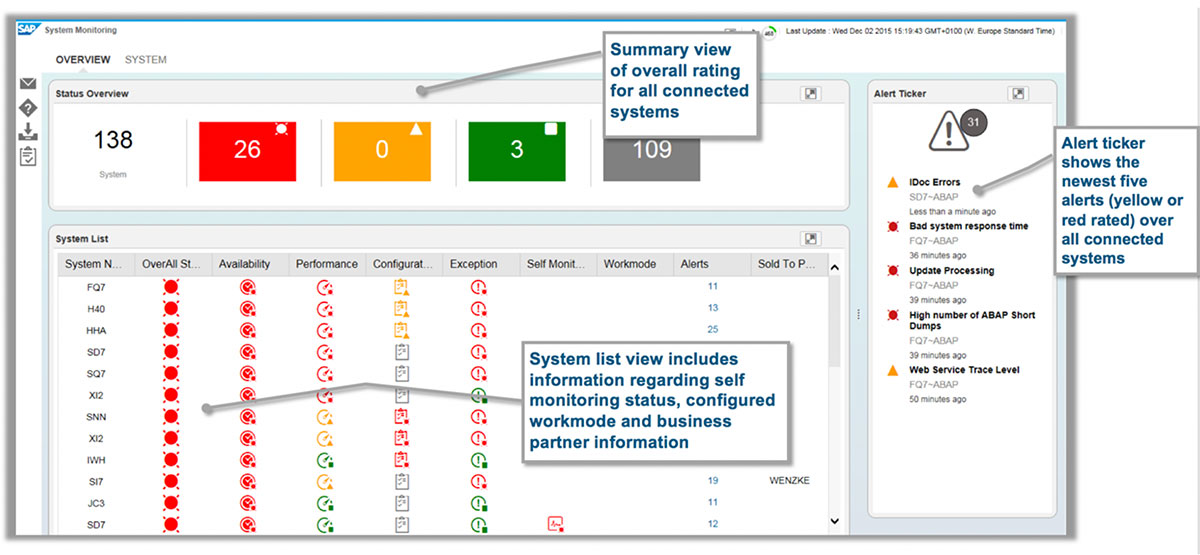The height and width of the screenshot is (555, 1200).
Task: Click SNN yellow performance icon
Action: coord(325,416)
